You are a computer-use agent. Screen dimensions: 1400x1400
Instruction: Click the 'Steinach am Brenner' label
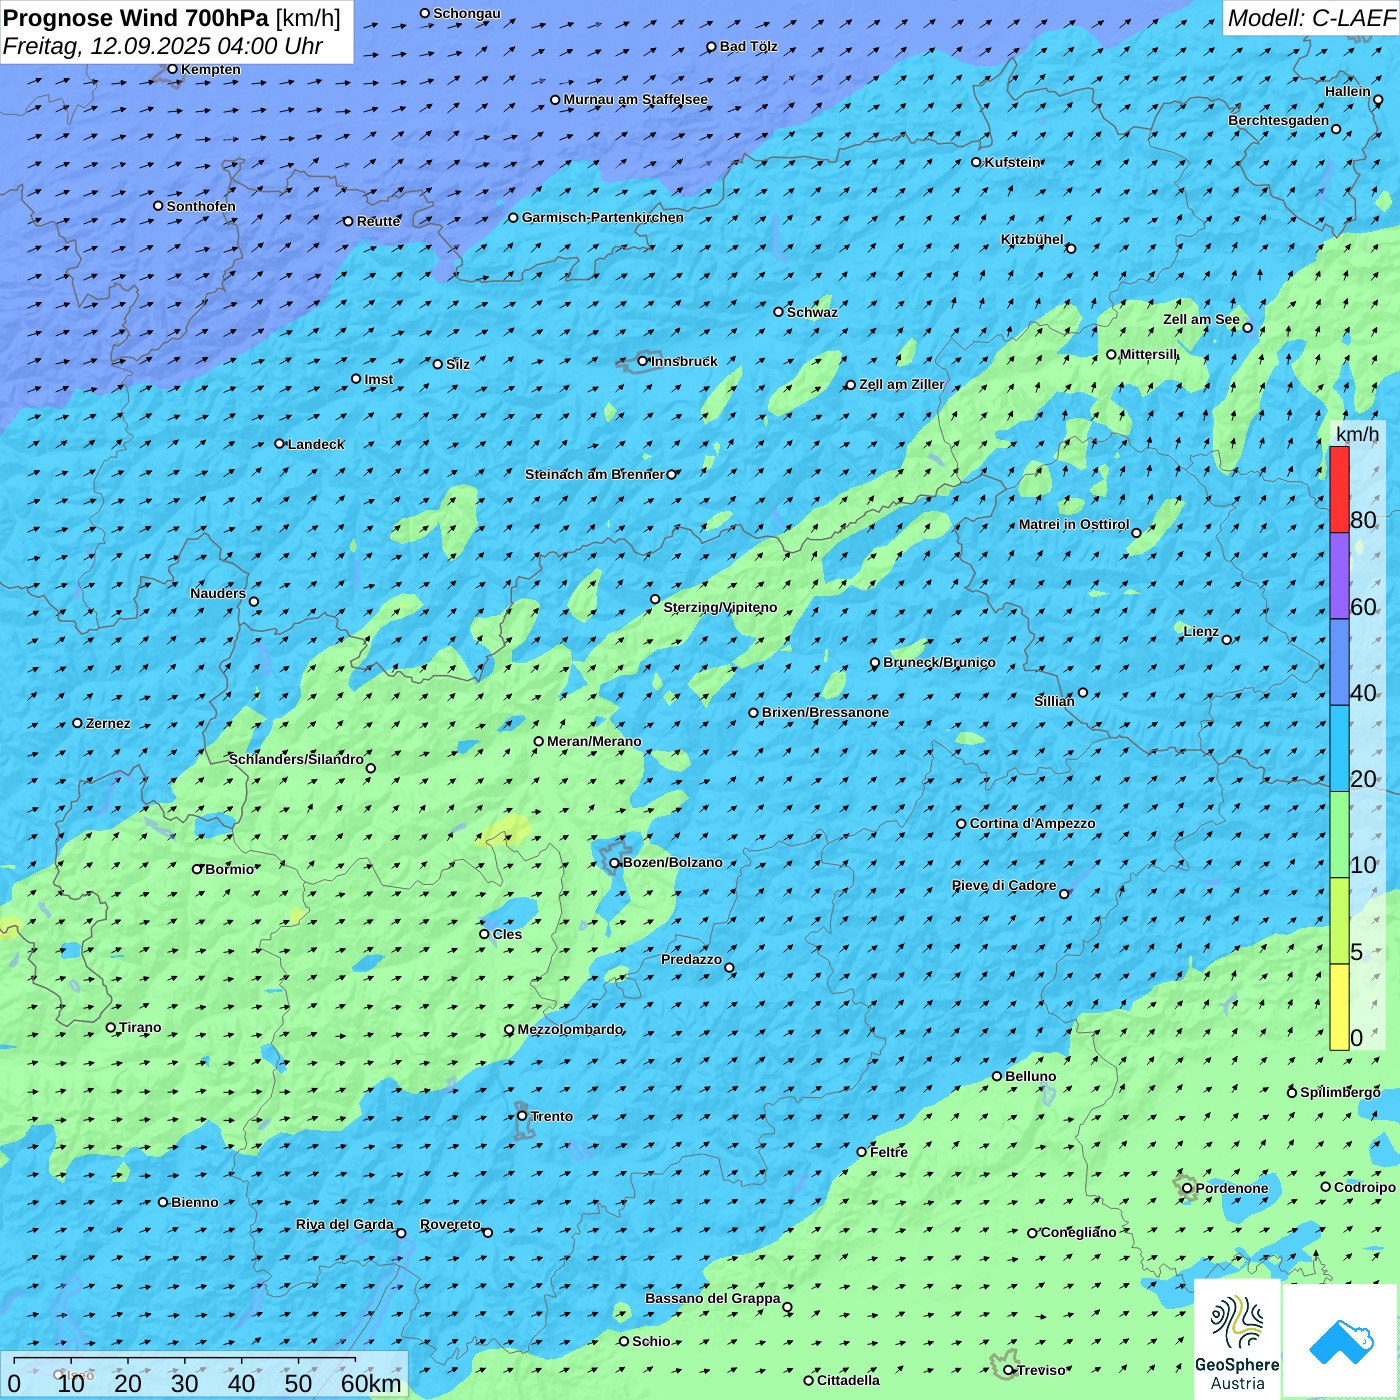[594, 474]
